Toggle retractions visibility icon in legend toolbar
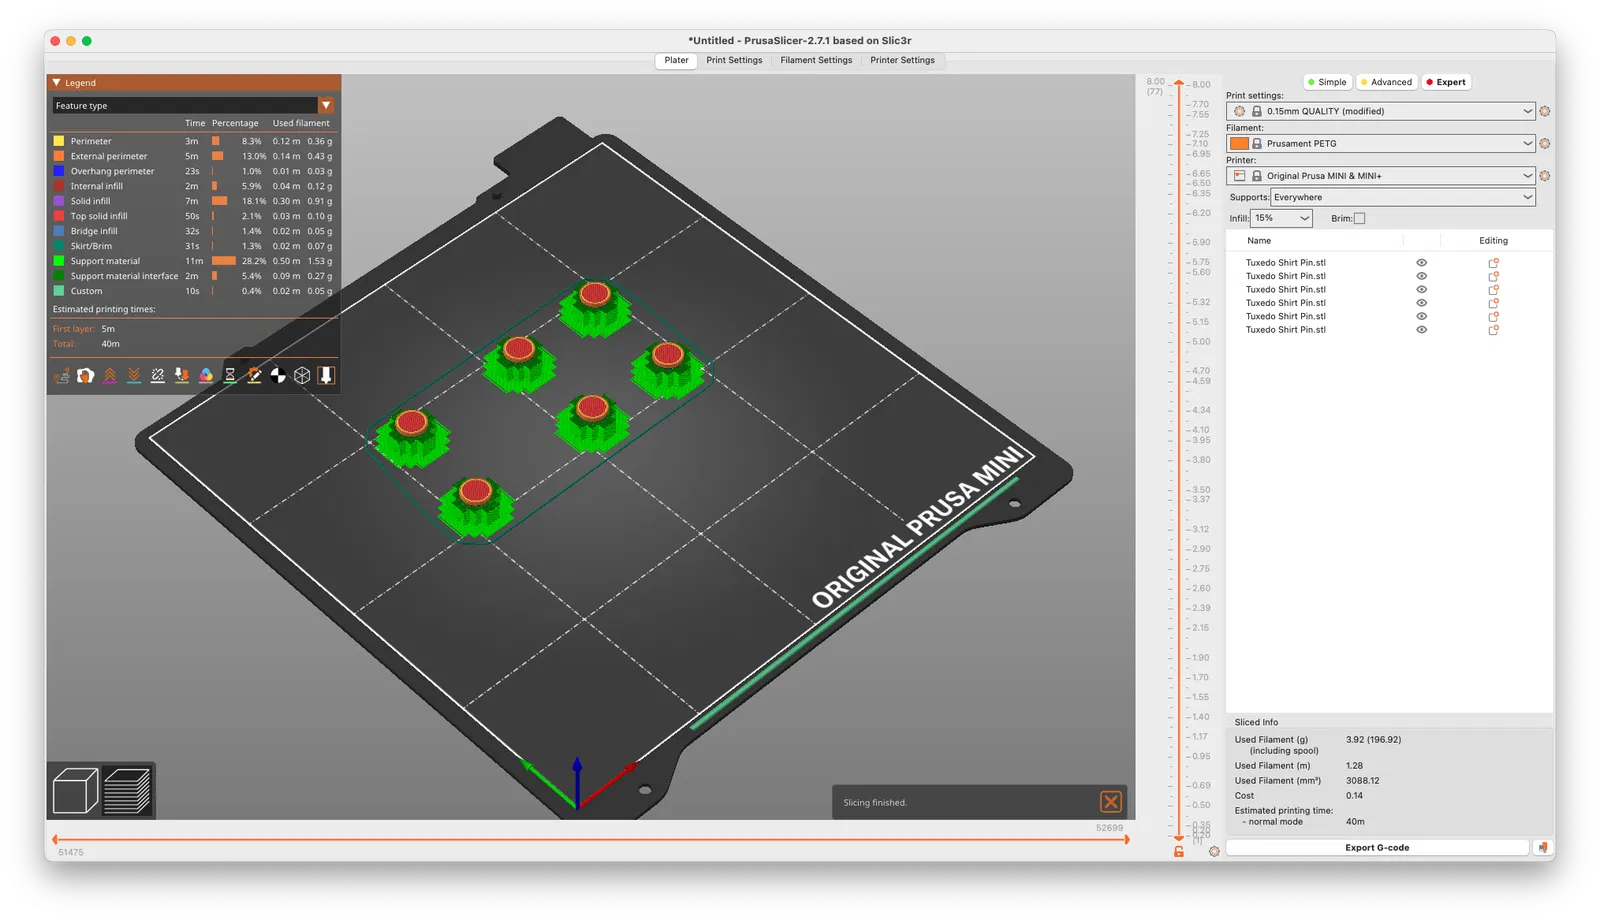This screenshot has width=1600, height=920. (110, 375)
